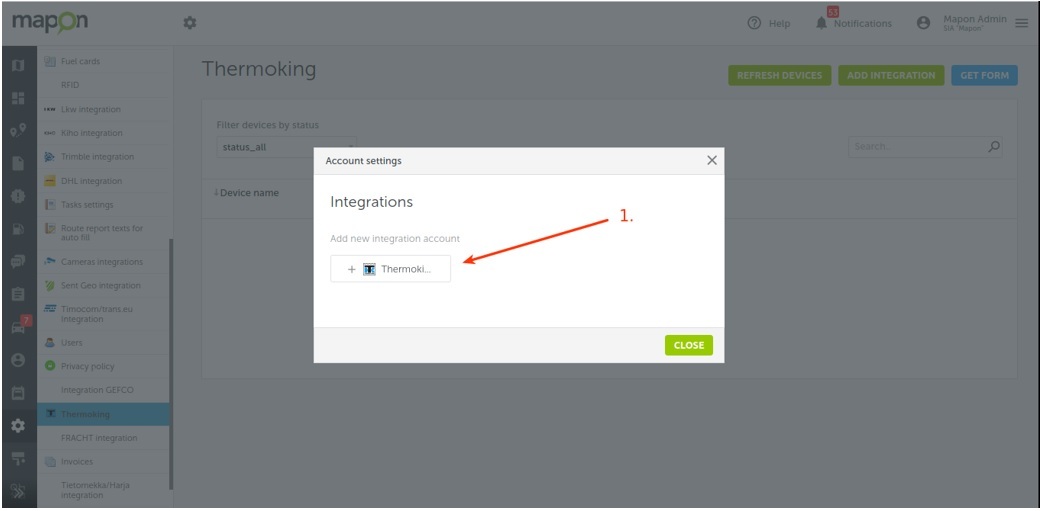The width and height of the screenshot is (1044, 511).
Task: Open the settings gear in side rail
Action: 18,426
